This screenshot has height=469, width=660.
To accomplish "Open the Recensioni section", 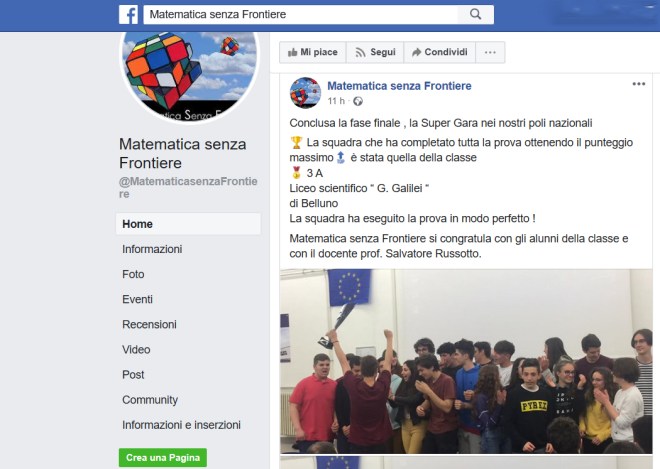I will (149, 325).
